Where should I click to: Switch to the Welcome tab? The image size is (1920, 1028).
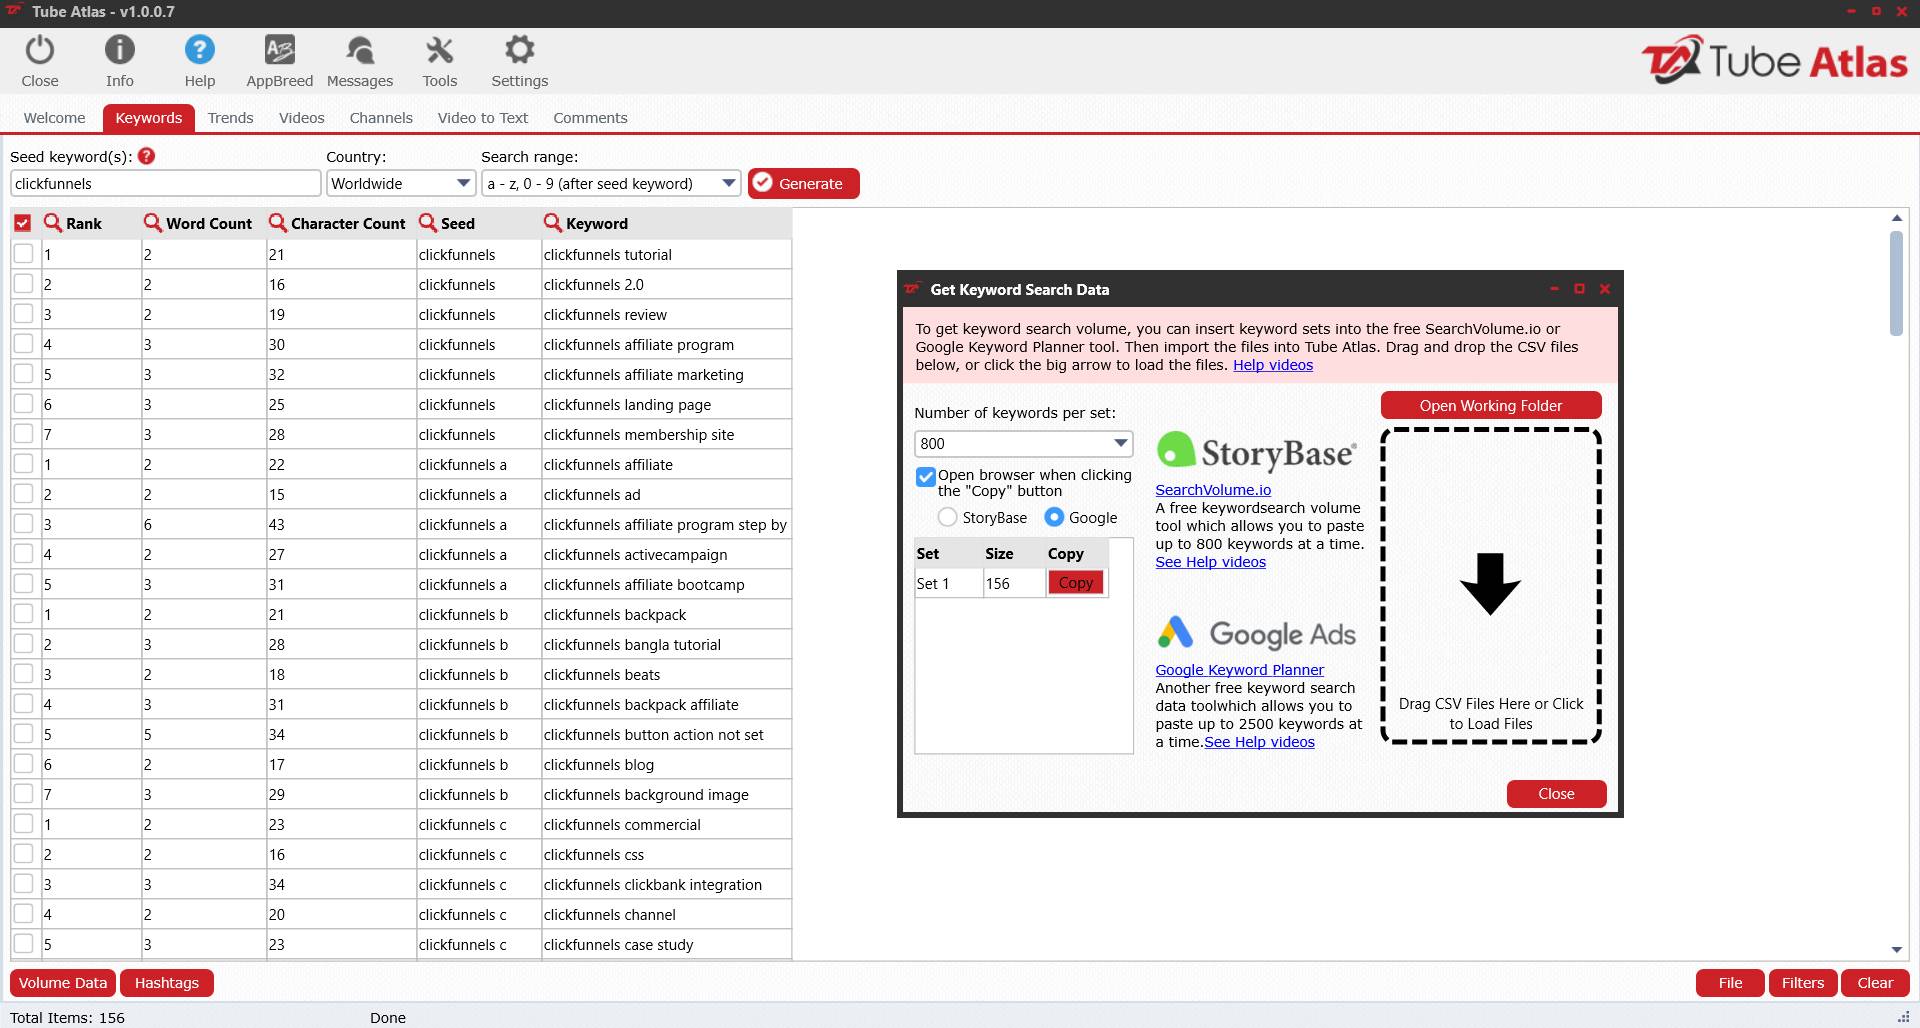pos(54,118)
